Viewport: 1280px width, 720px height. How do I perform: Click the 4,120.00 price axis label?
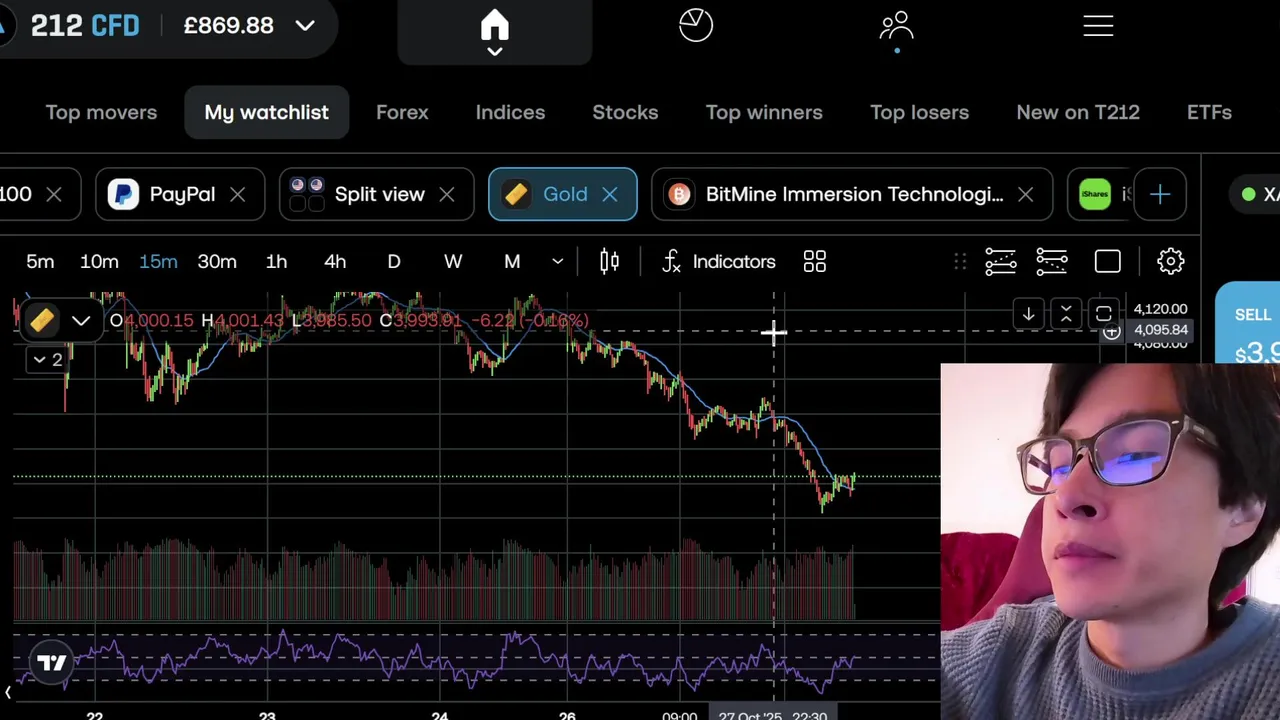click(1160, 309)
